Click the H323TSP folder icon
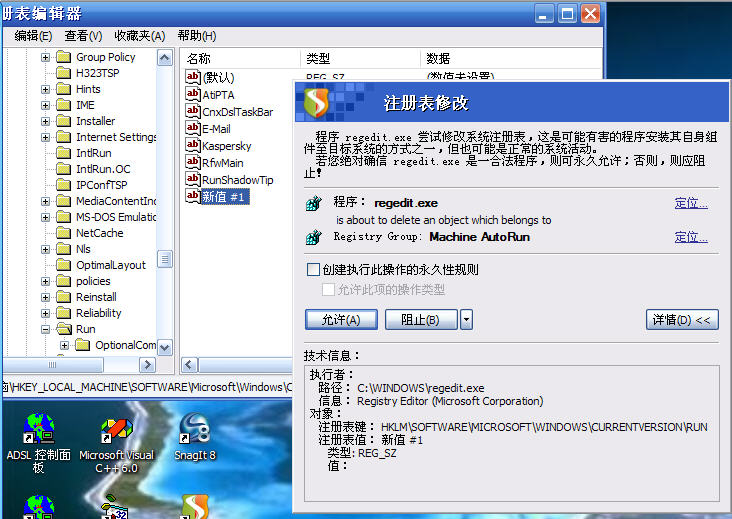 pyautogui.click(x=63, y=73)
